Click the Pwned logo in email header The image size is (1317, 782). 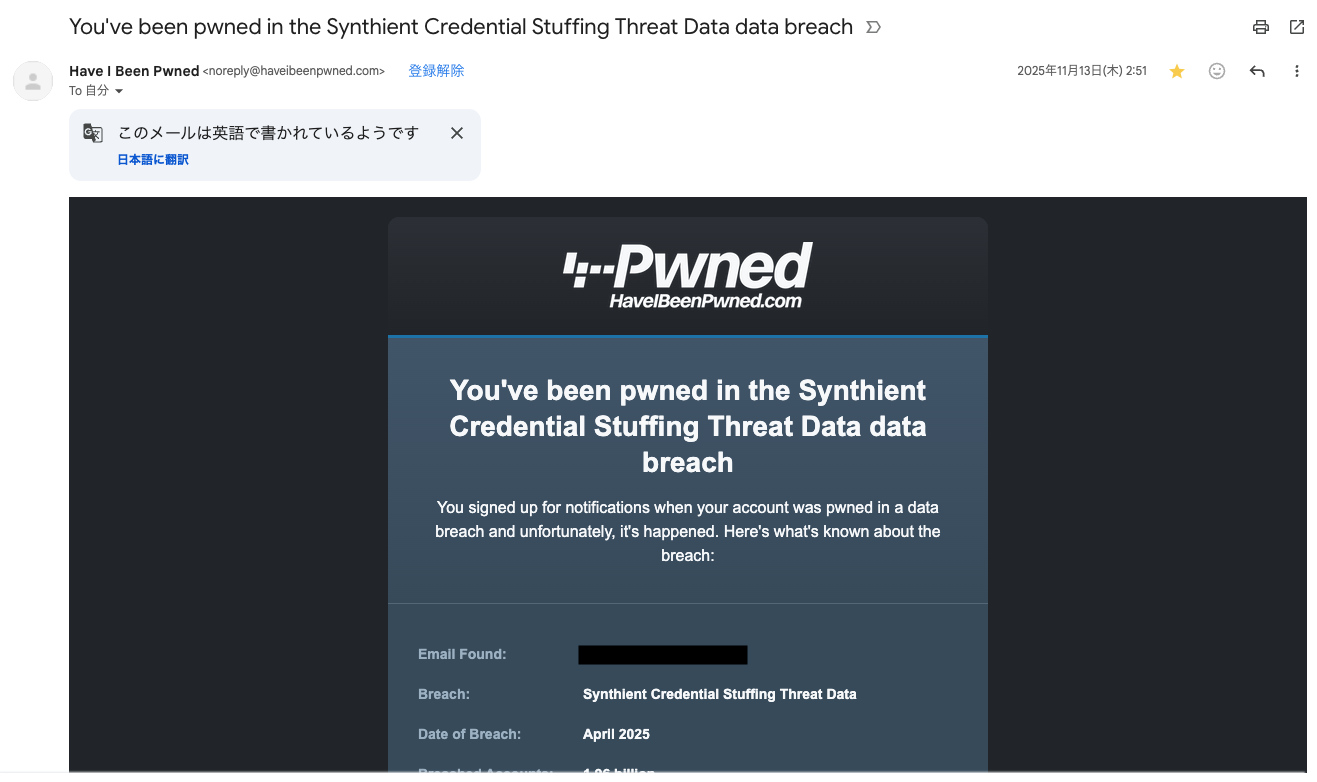(x=688, y=266)
